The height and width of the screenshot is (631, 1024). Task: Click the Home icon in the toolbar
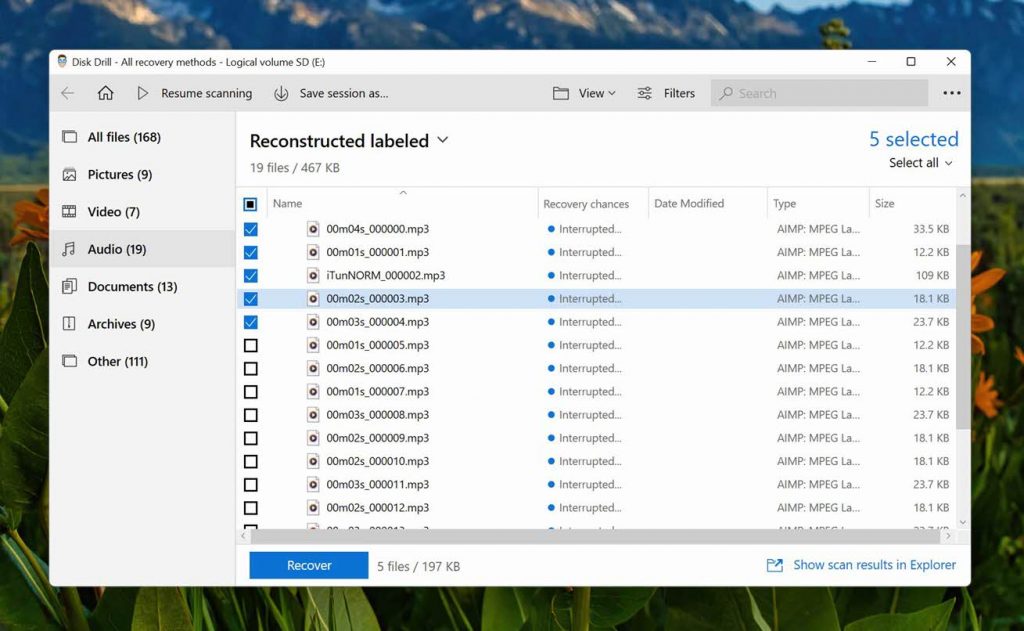108,93
